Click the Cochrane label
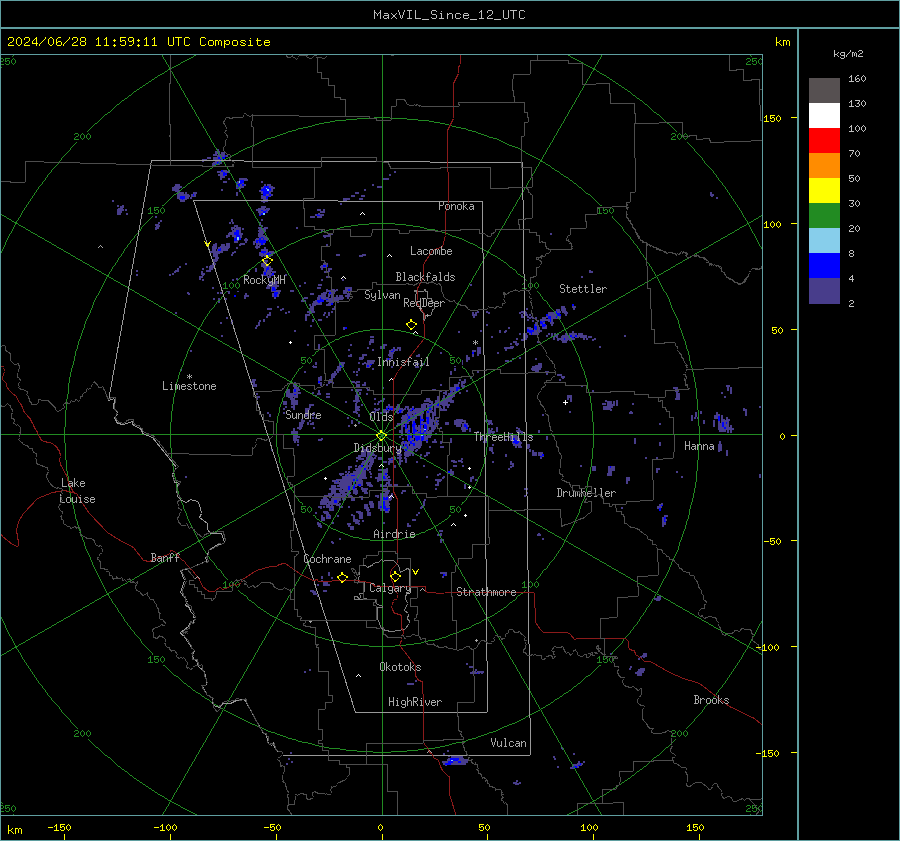Image resolution: width=900 pixels, height=841 pixels. (327, 559)
